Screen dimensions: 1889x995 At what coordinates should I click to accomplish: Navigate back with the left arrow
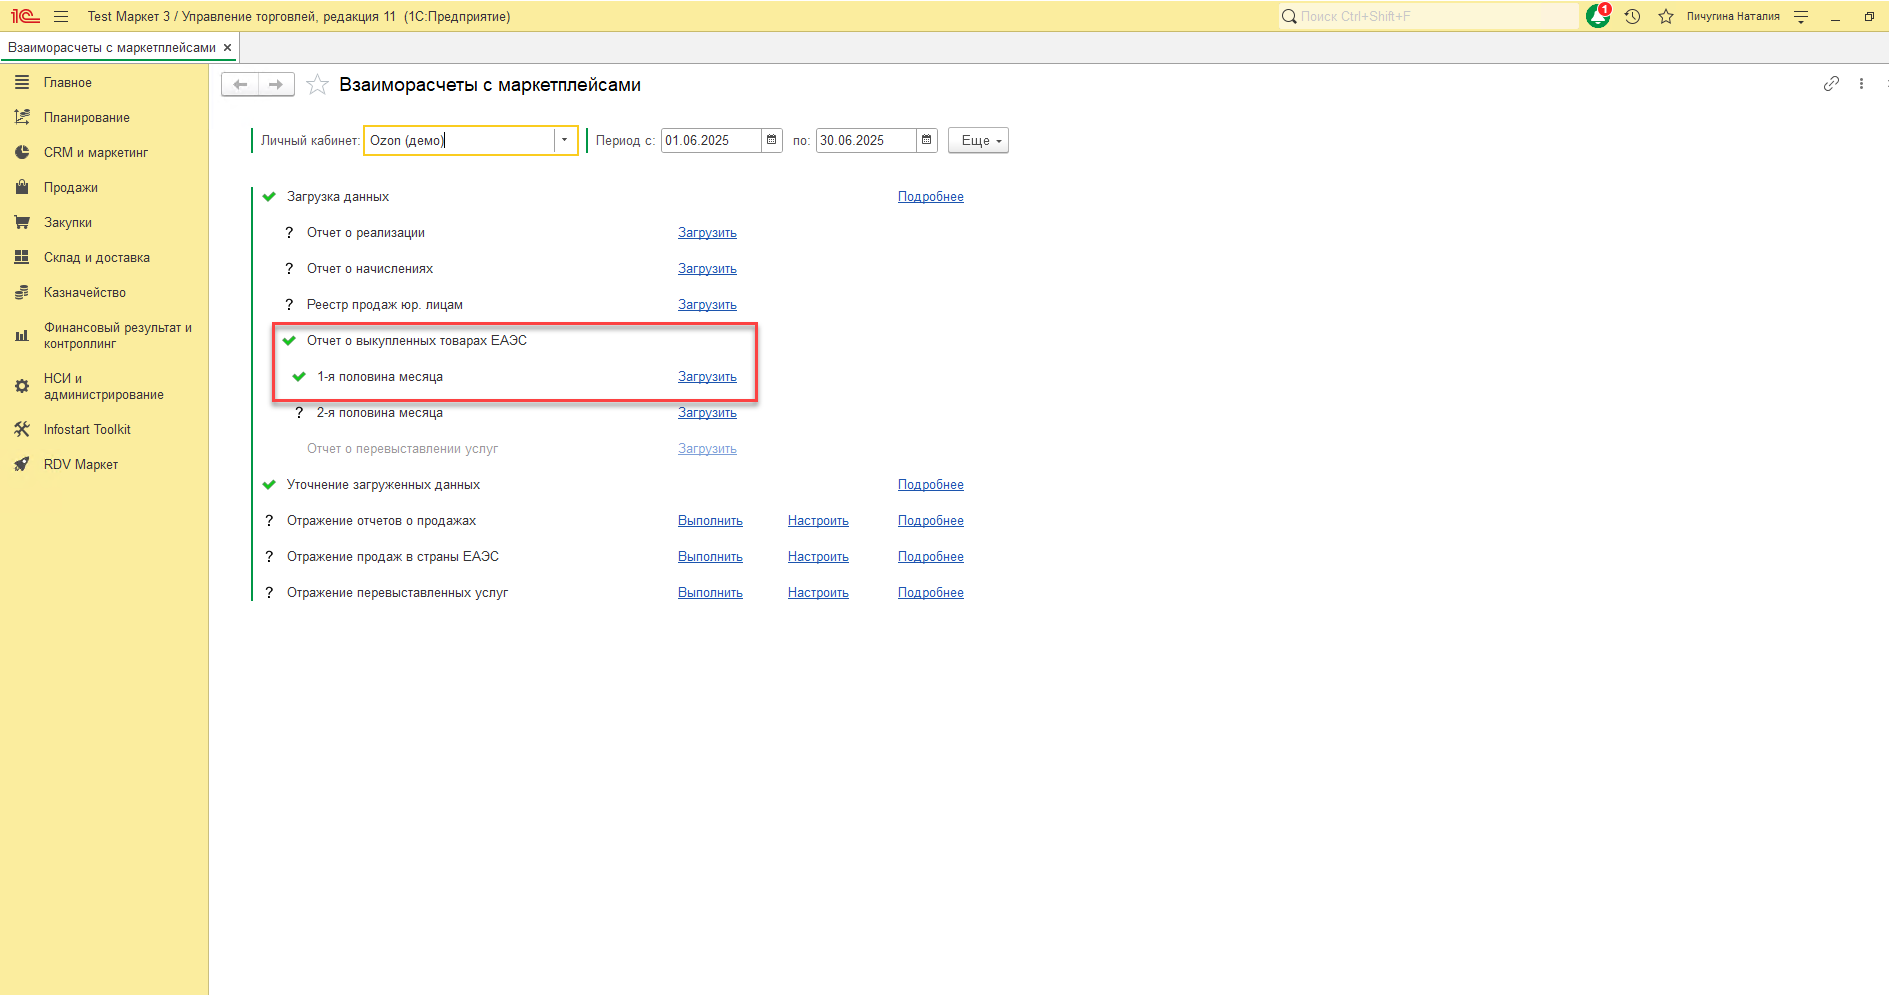coord(240,85)
